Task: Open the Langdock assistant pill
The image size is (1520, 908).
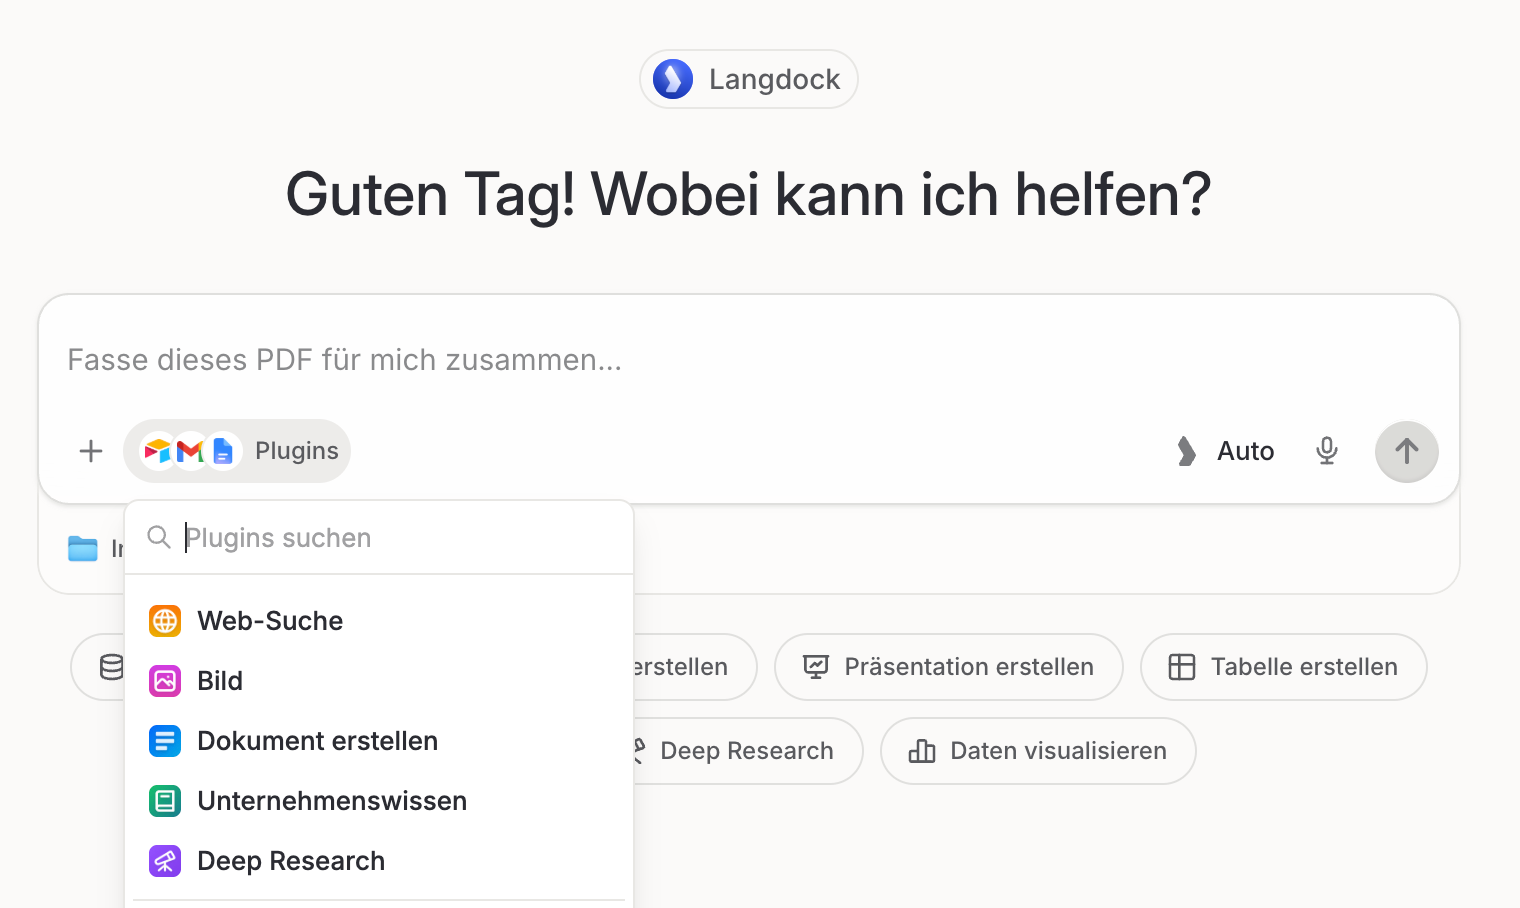Action: (x=749, y=79)
